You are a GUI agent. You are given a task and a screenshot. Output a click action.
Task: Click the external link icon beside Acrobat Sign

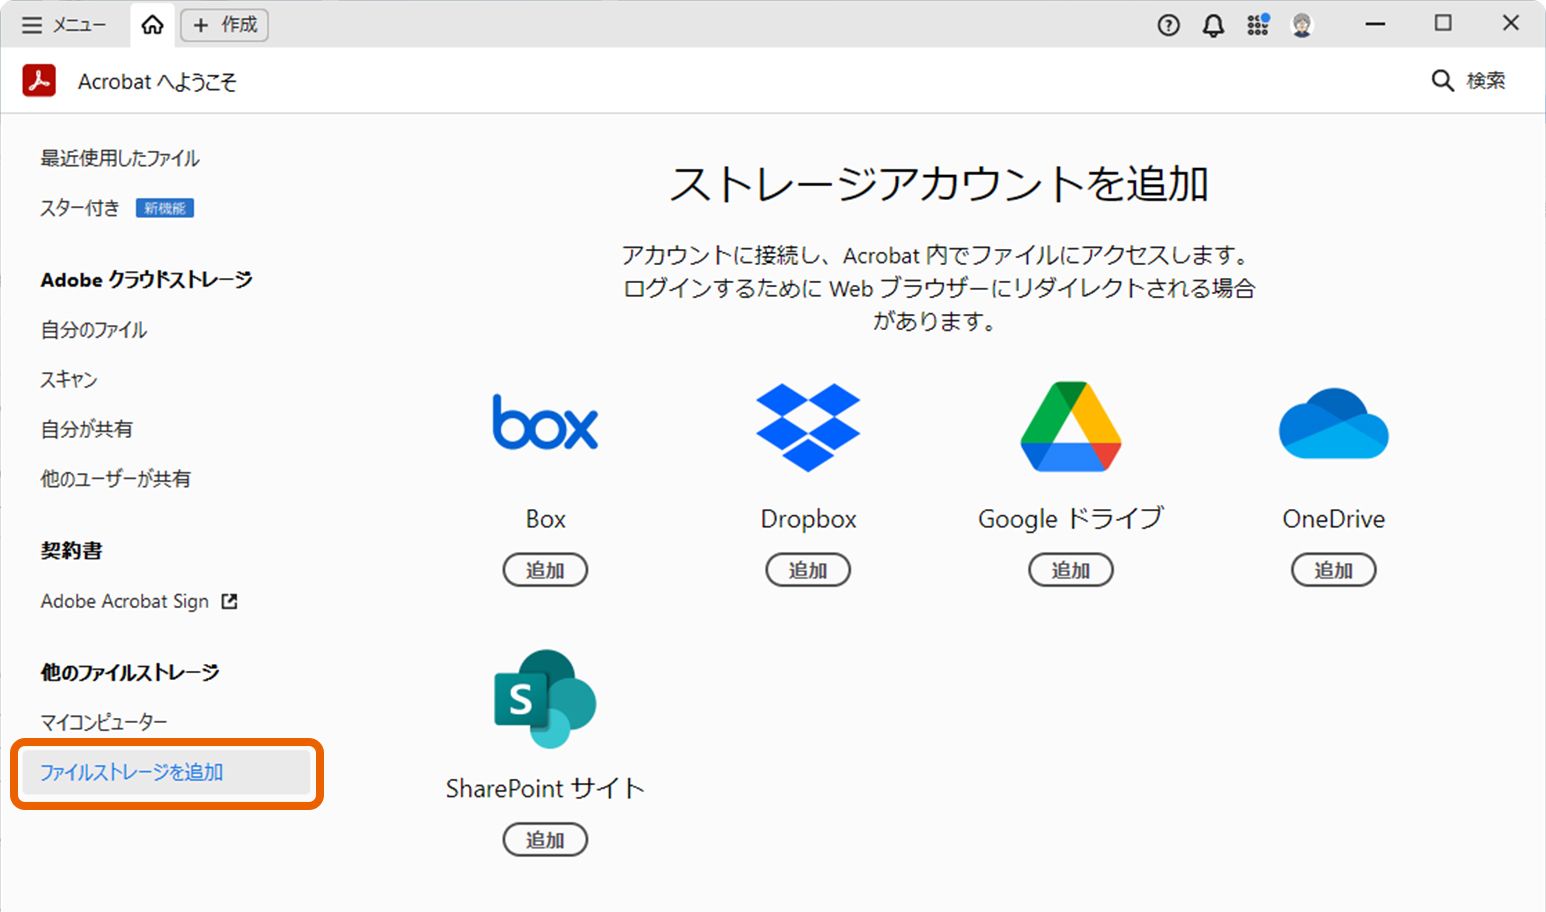coord(229,601)
